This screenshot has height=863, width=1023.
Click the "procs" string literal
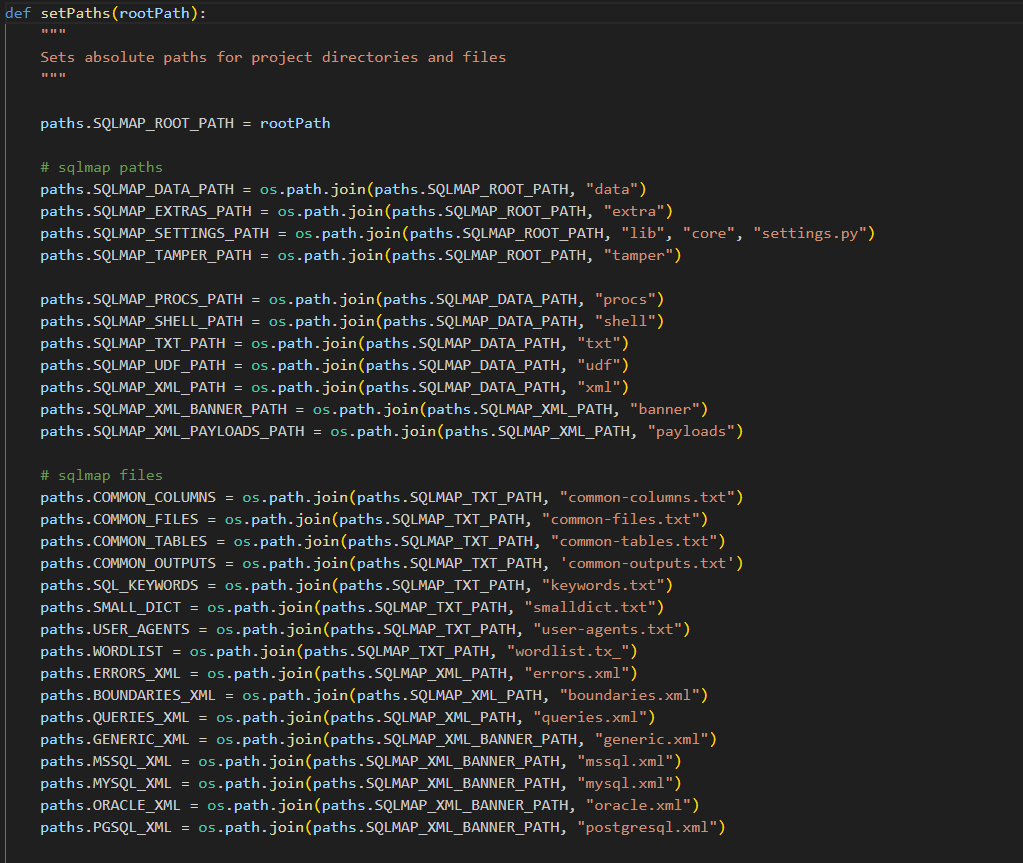coord(625,299)
